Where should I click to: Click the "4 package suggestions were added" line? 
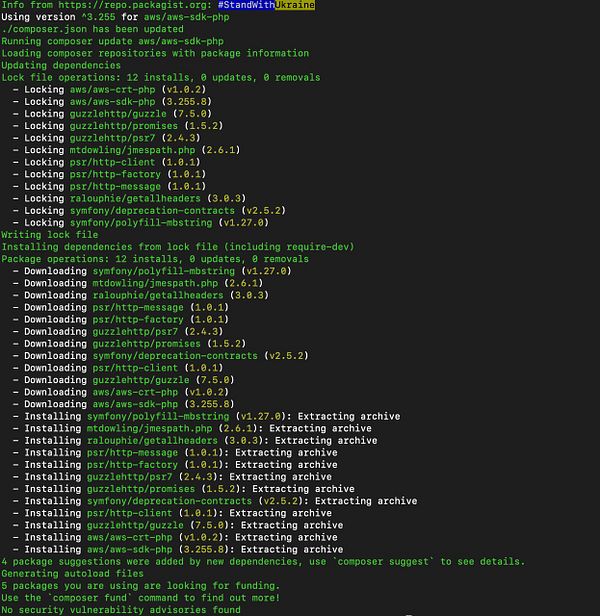coord(263,562)
